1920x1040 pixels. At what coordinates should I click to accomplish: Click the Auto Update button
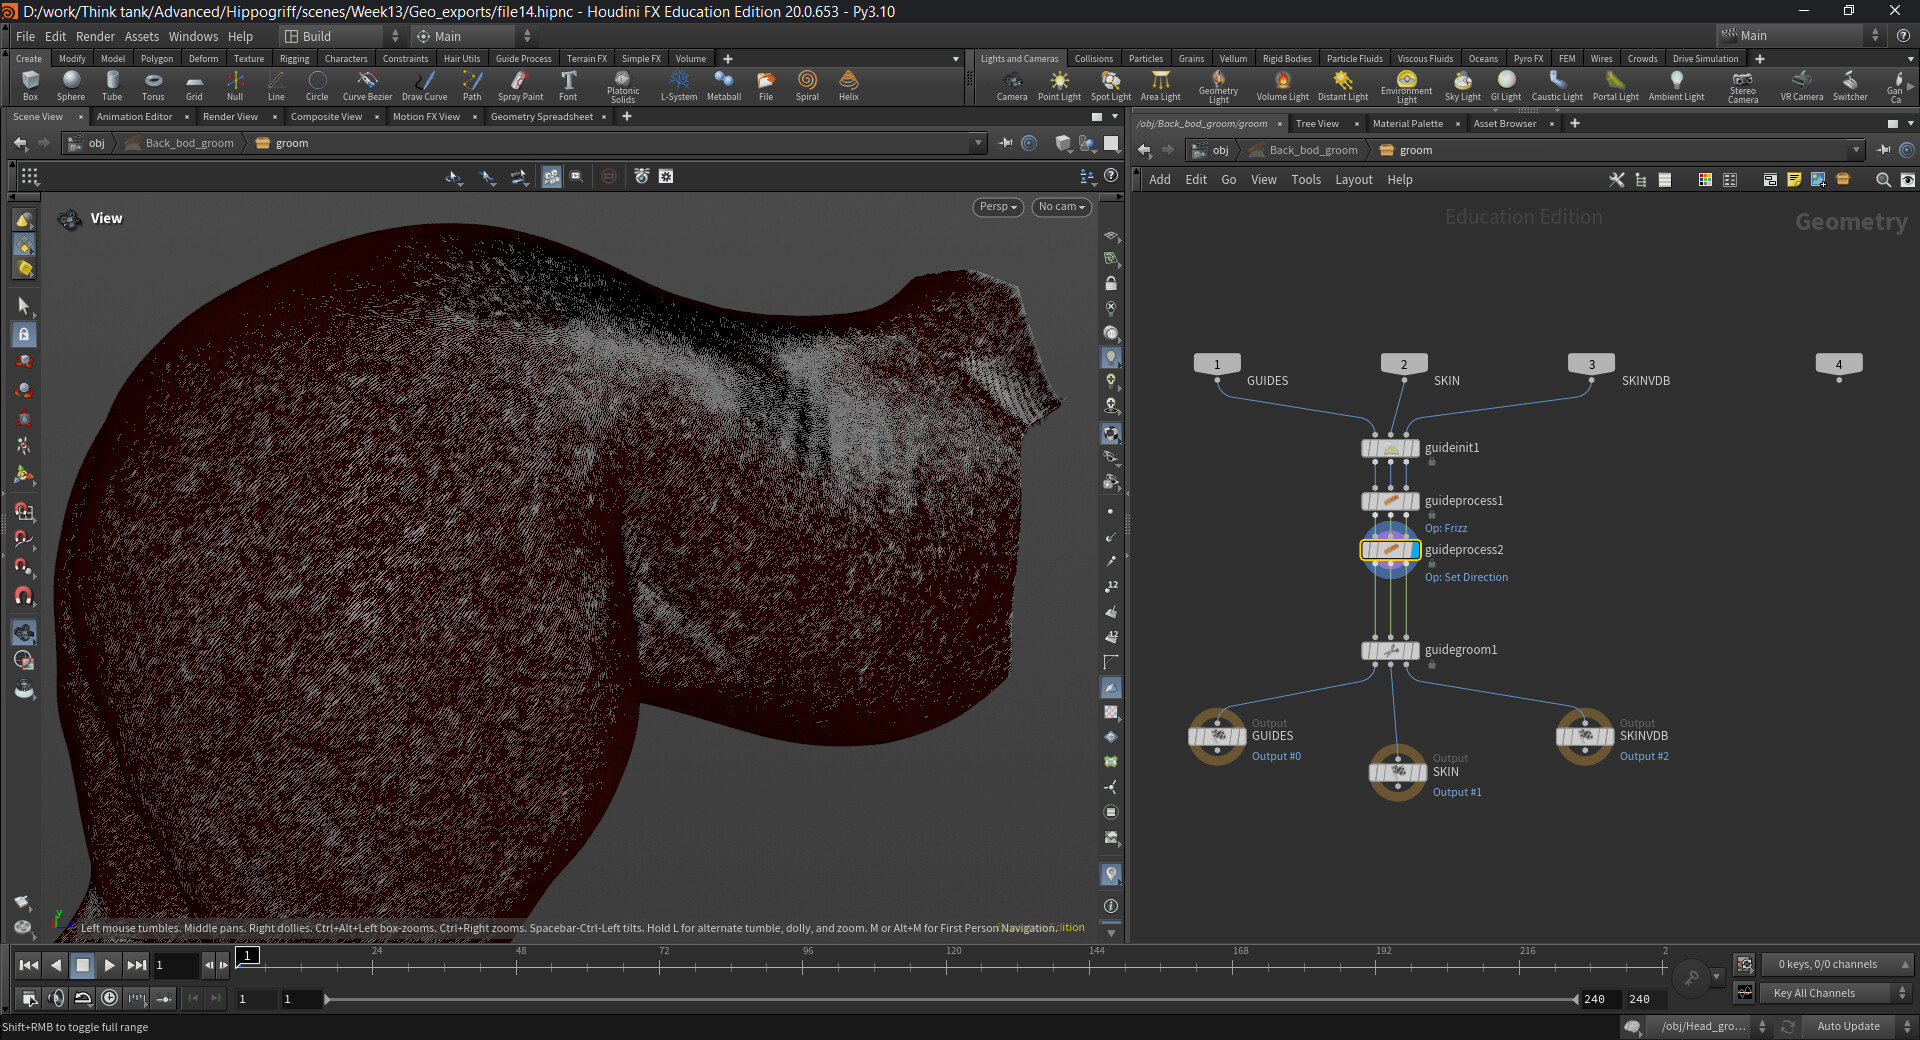[x=1848, y=1026]
